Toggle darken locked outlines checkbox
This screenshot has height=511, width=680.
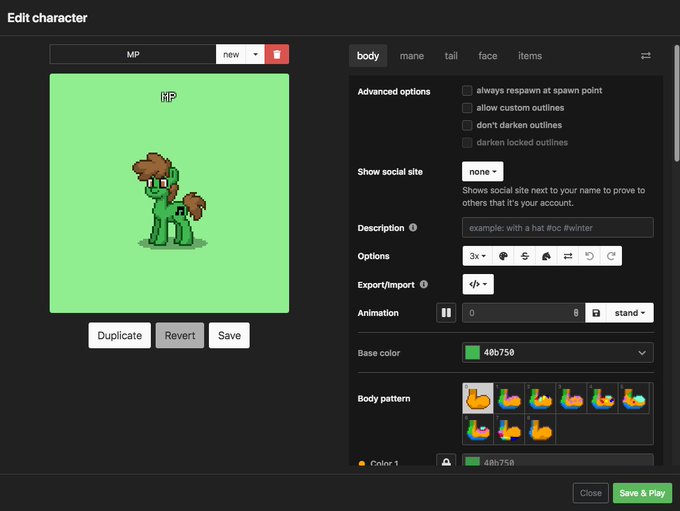tap(467, 142)
